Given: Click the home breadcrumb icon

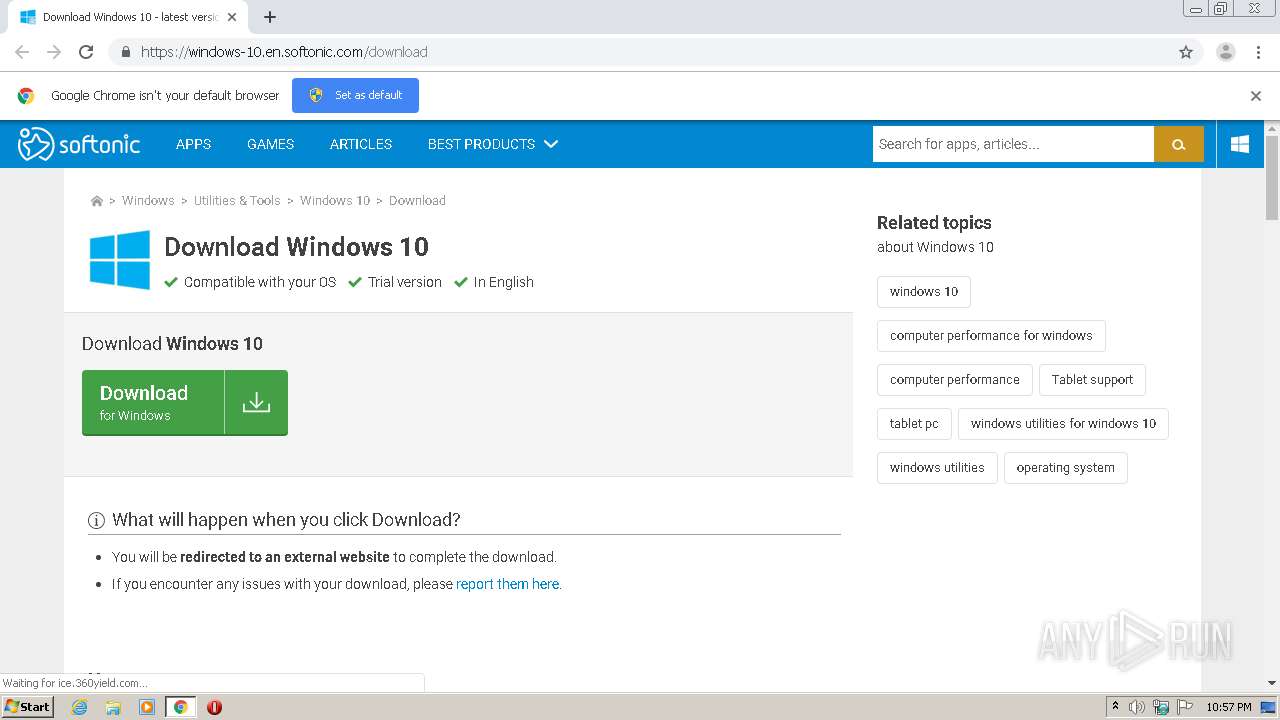Looking at the screenshot, I should pos(97,201).
